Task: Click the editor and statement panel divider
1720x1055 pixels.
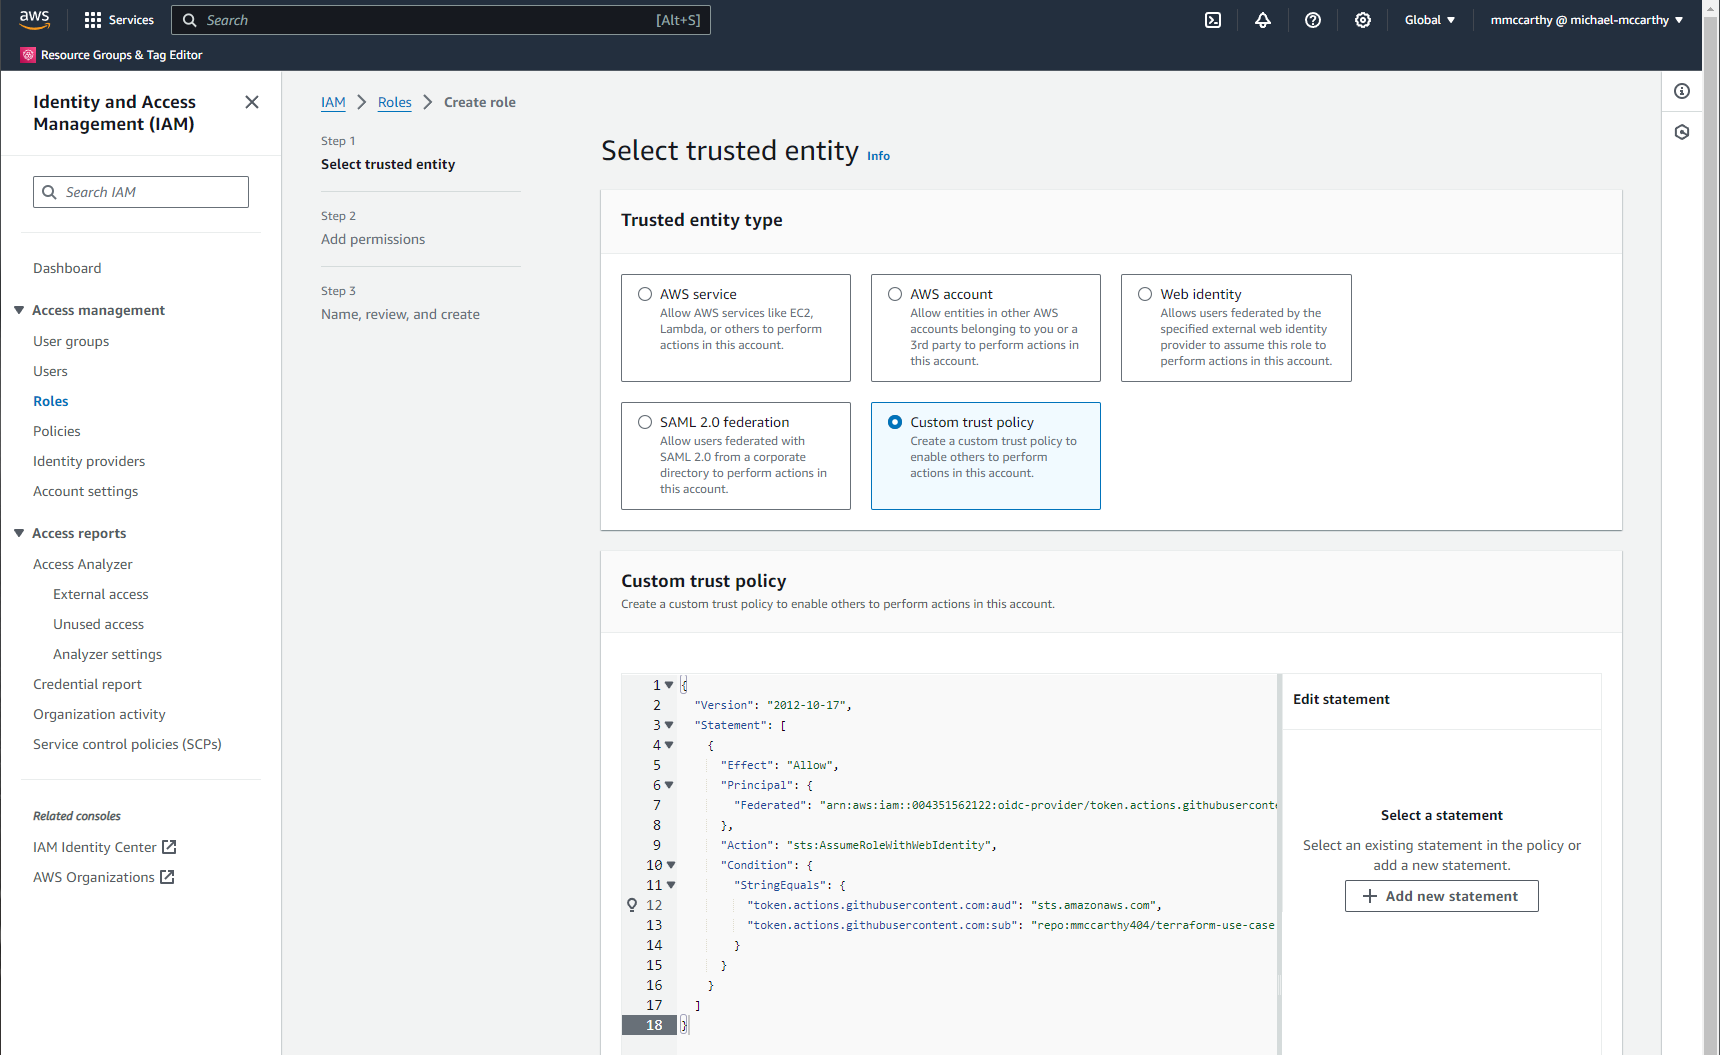Action: (1280, 864)
